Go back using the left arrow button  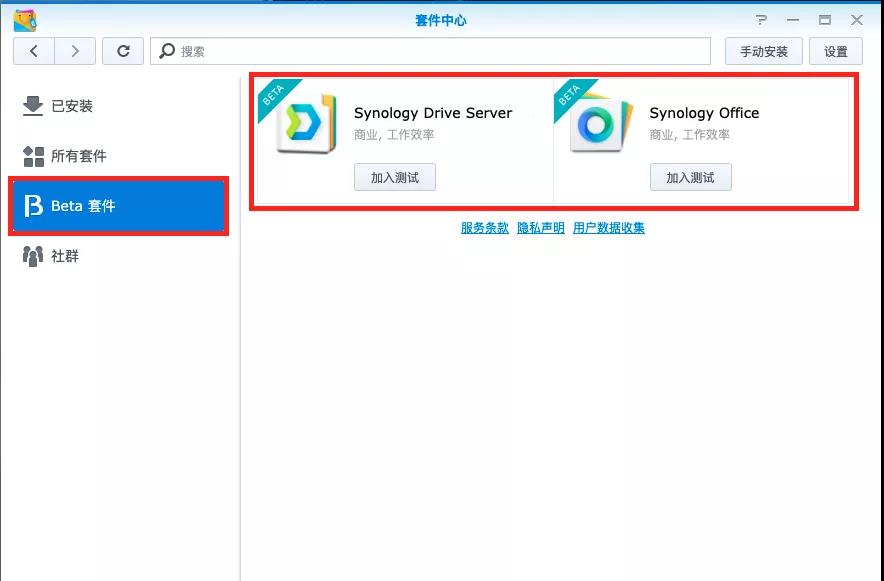[x=34, y=51]
